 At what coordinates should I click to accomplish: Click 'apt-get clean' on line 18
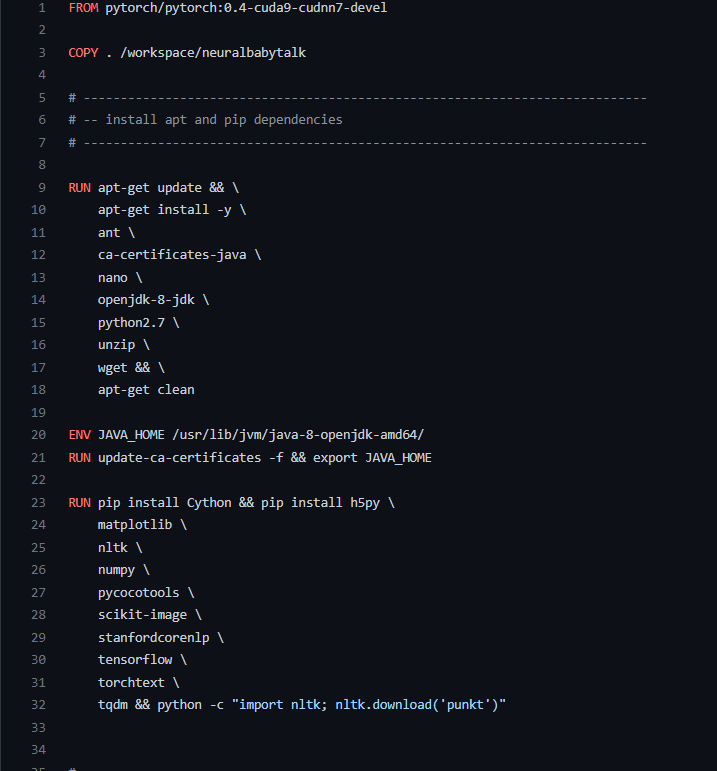pos(146,390)
